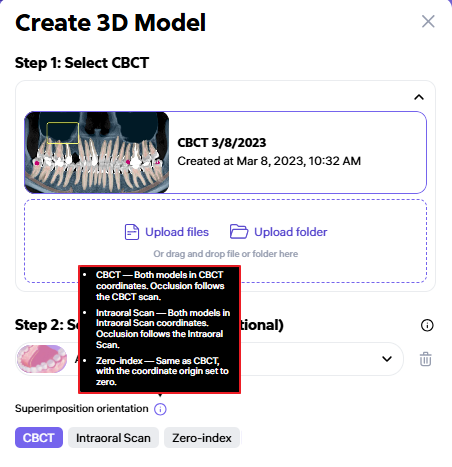452x467 pixels.
Task: Choose the Upload folder link
Action: coord(291,232)
